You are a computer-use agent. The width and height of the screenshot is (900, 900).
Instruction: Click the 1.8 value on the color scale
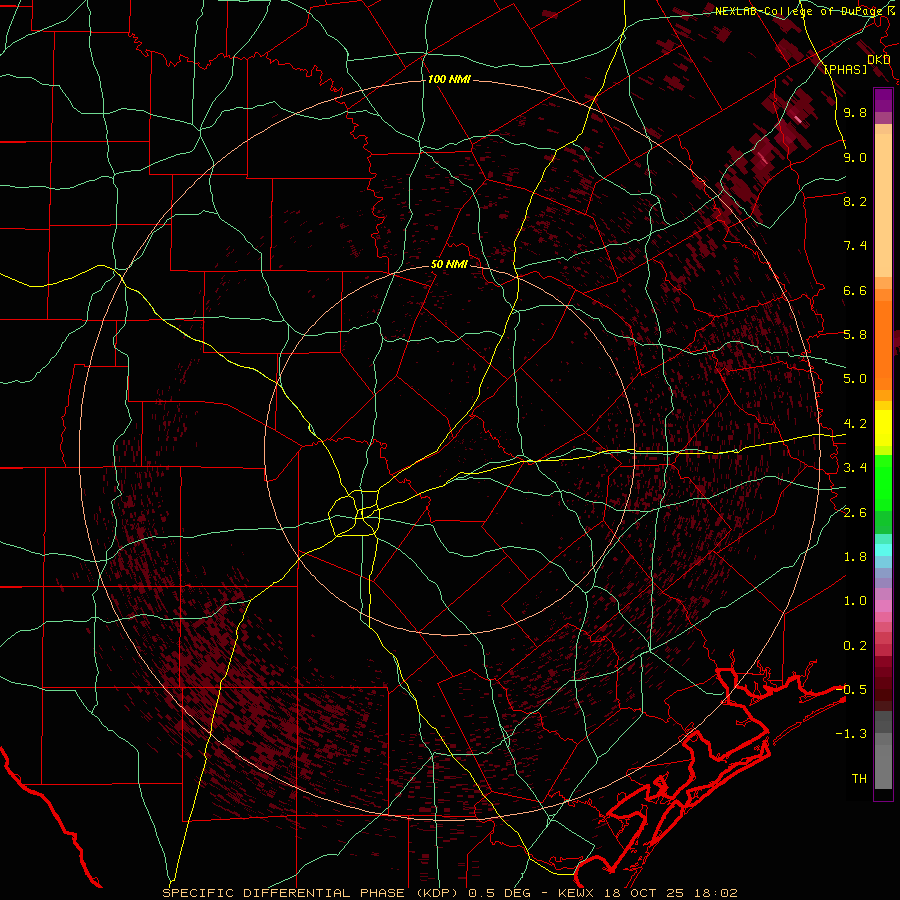(x=855, y=557)
